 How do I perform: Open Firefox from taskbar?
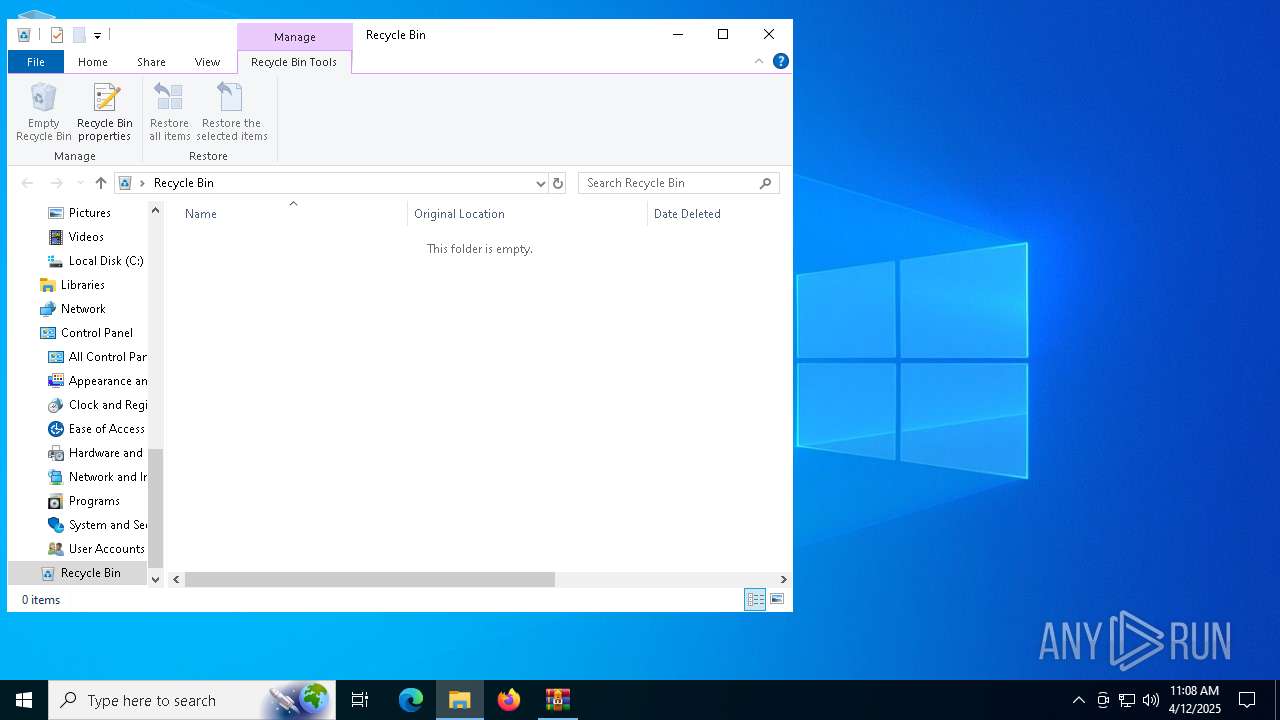tap(509, 700)
